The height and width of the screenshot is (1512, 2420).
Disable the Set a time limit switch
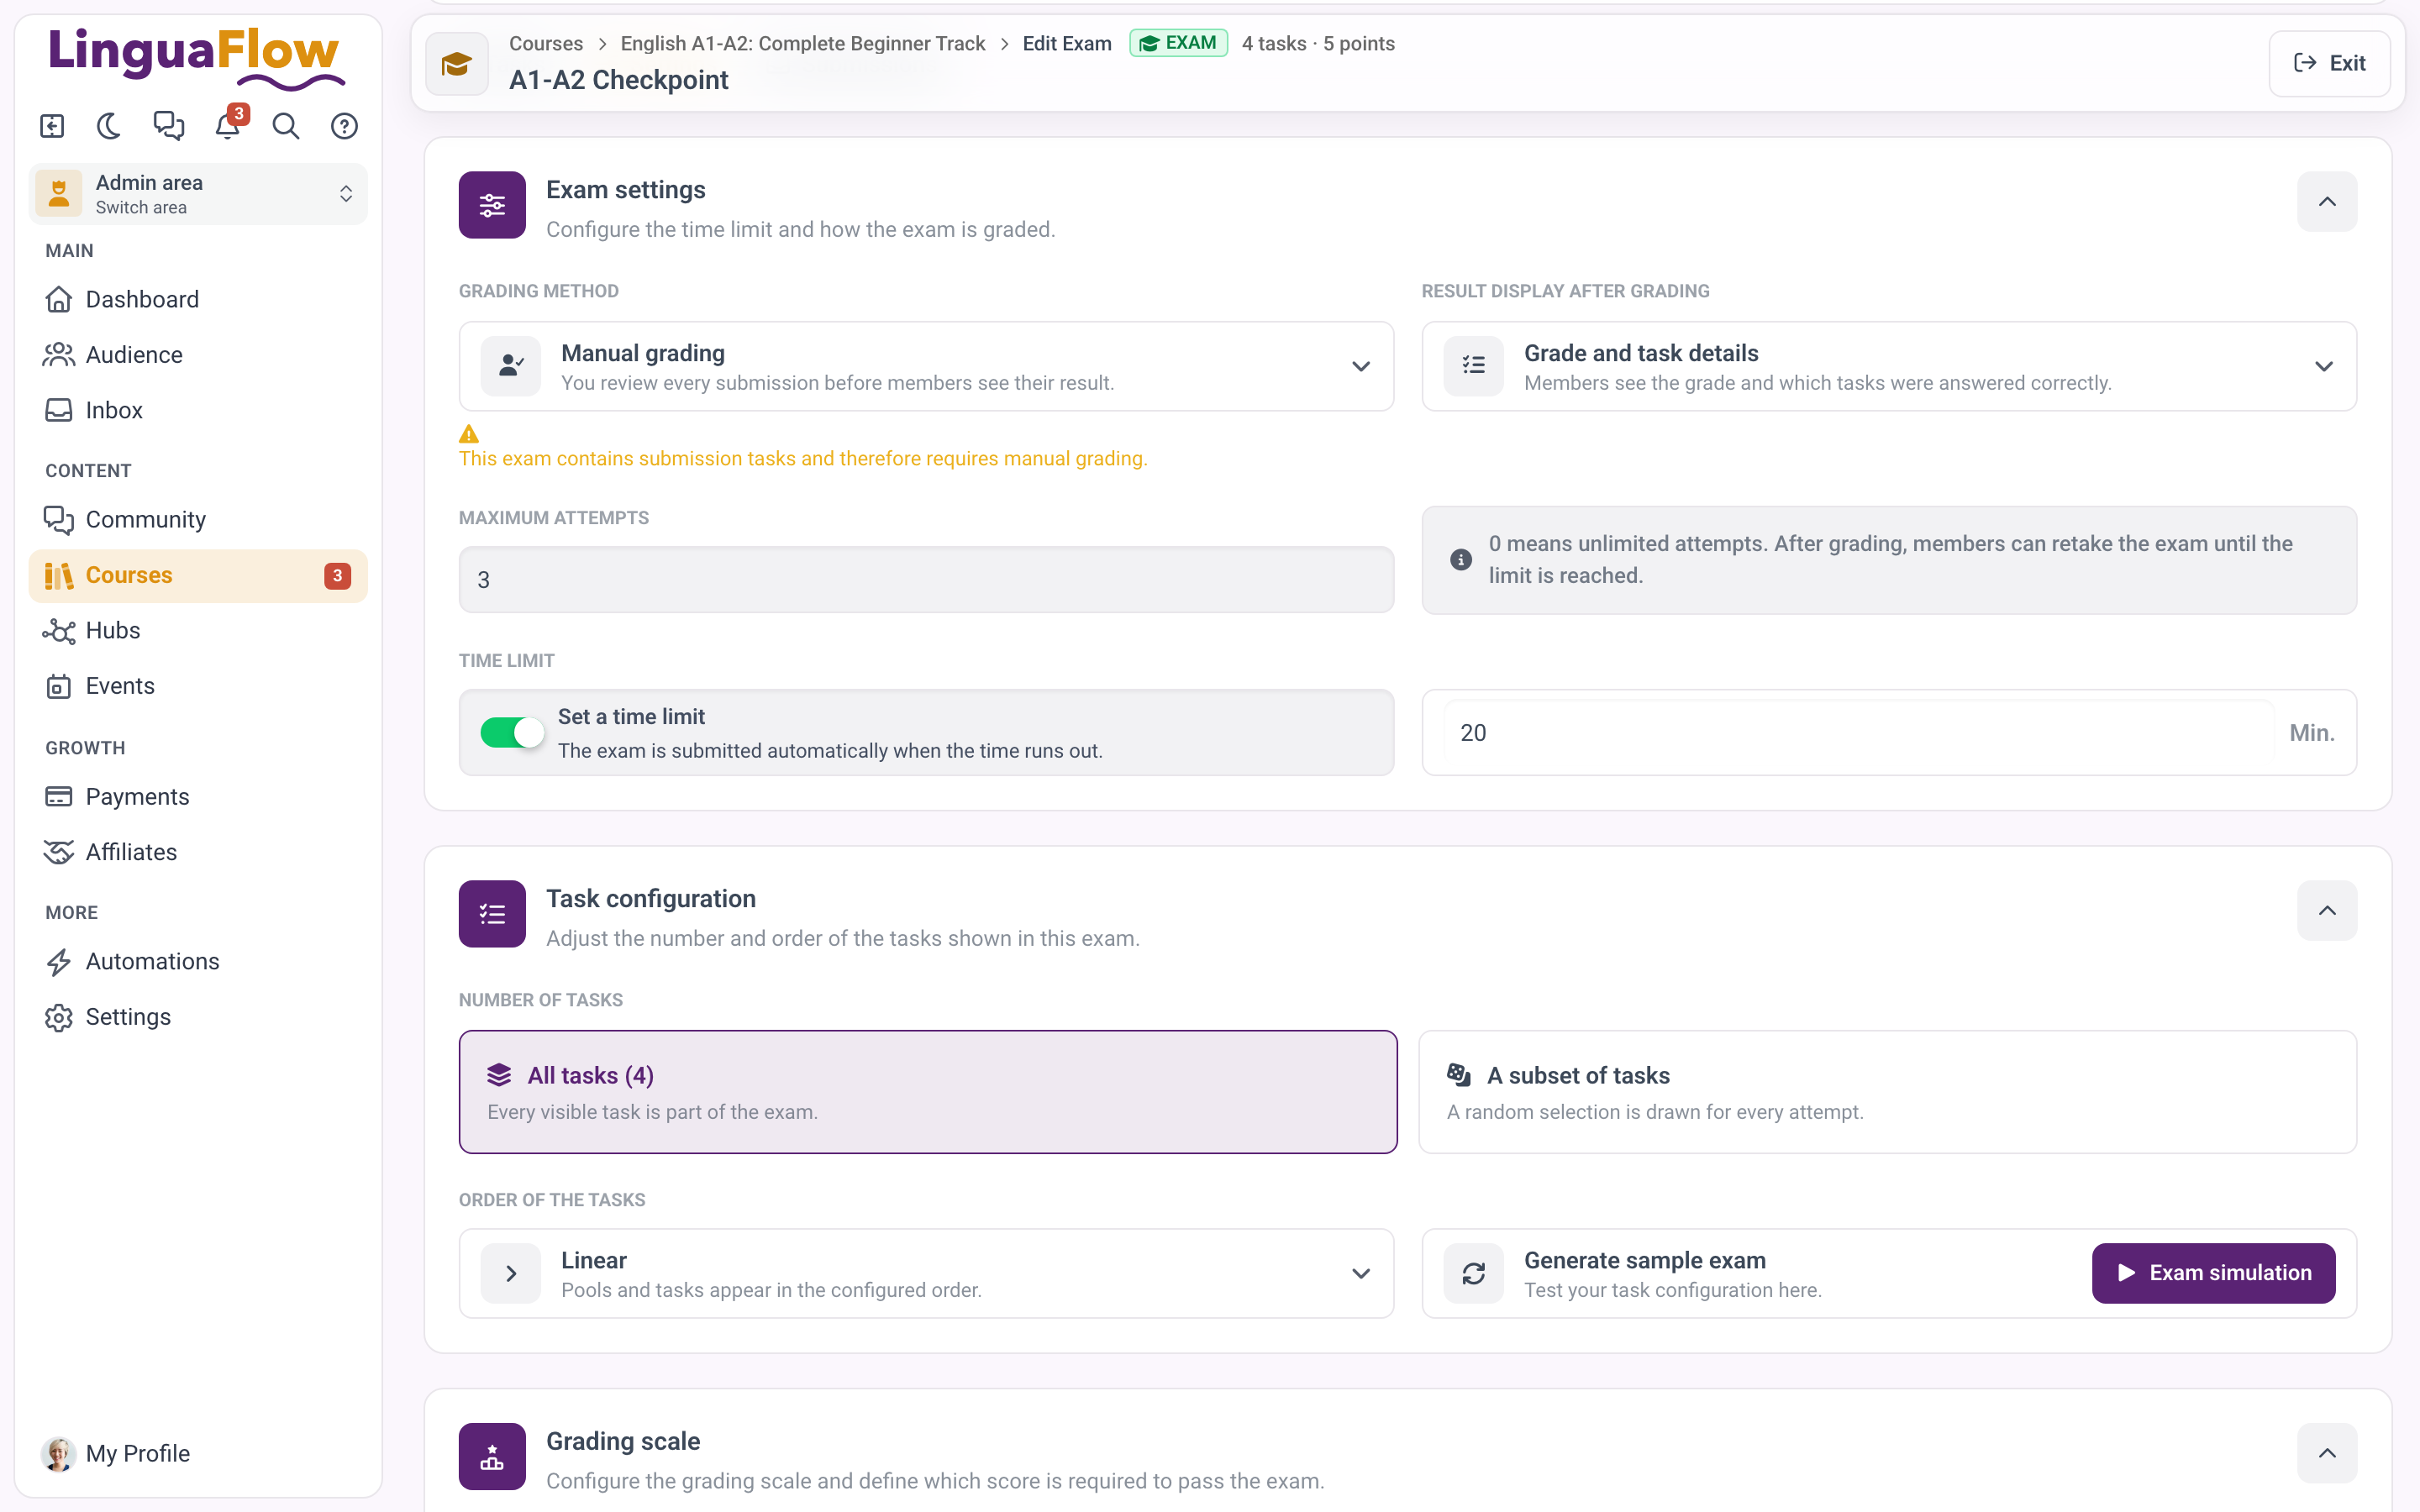[x=512, y=732]
